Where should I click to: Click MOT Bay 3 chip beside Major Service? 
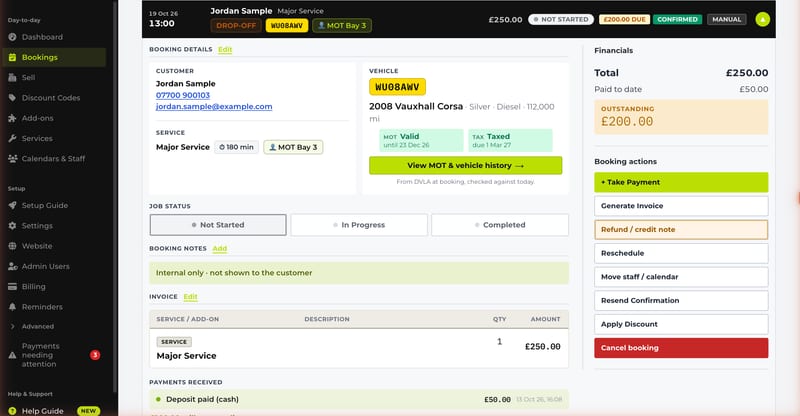click(293, 147)
